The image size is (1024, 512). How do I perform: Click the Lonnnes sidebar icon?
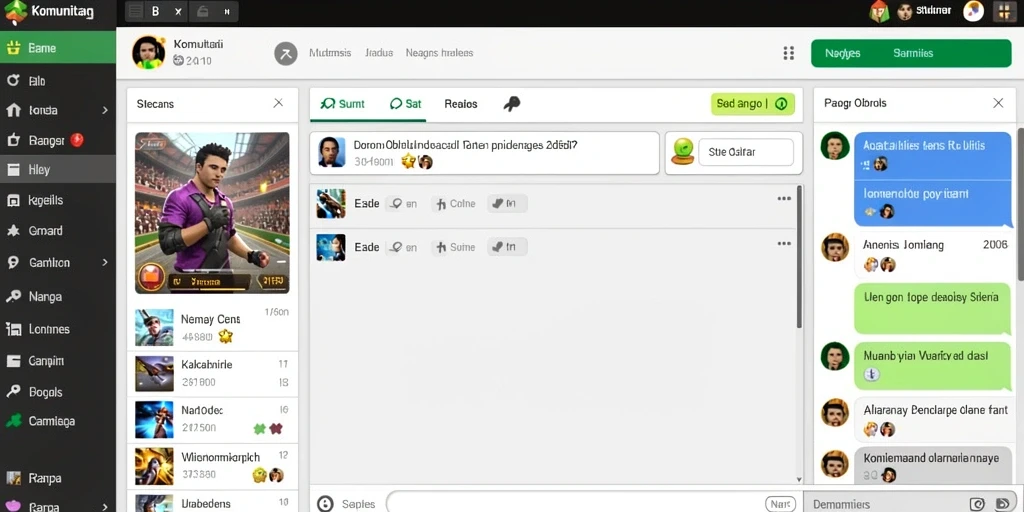coord(13,329)
